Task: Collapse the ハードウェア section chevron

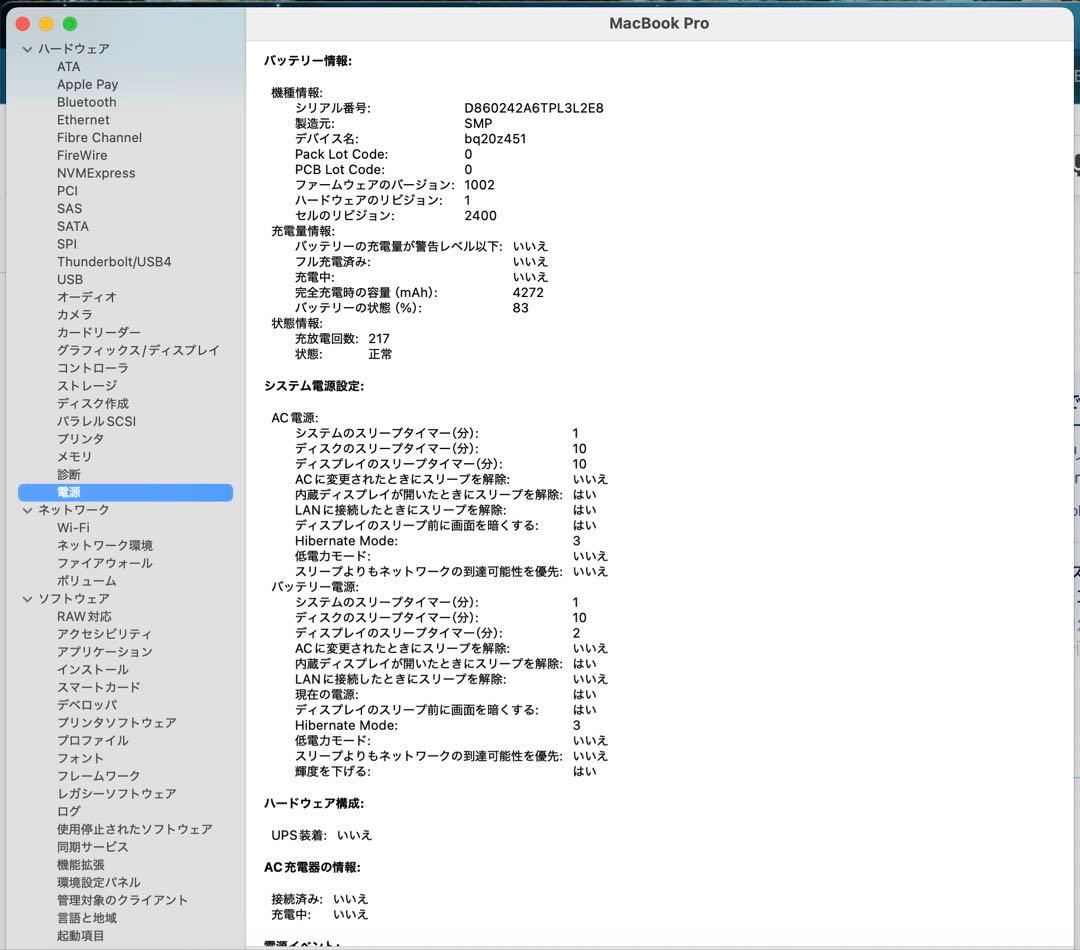Action: point(27,49)
